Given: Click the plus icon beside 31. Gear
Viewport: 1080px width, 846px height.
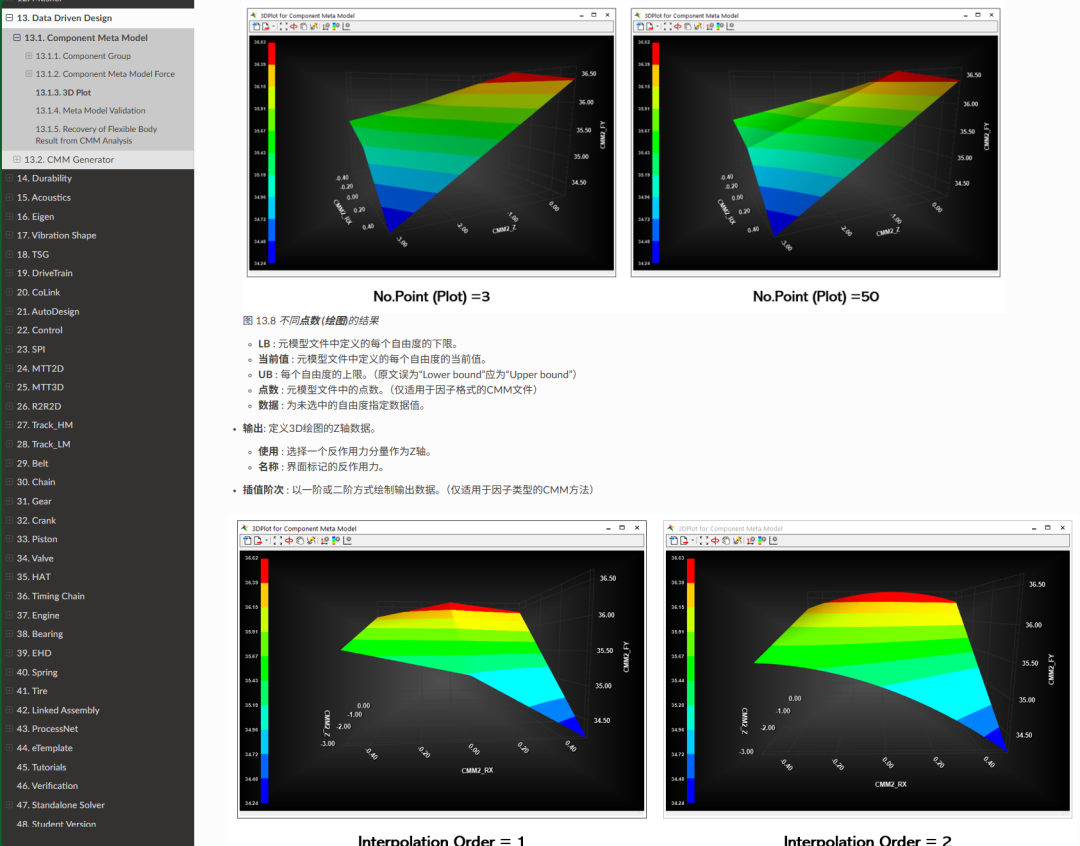Looking at the screenshot, I should click(9, 501).
